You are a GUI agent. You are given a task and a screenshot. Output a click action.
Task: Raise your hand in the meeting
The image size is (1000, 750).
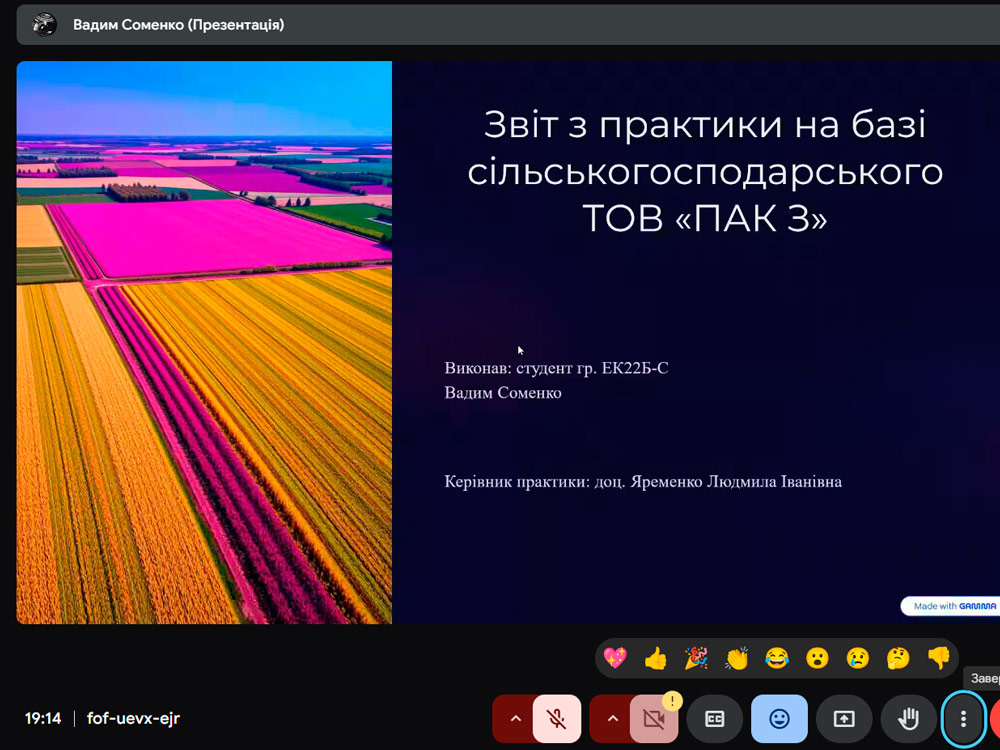[908, 719]
